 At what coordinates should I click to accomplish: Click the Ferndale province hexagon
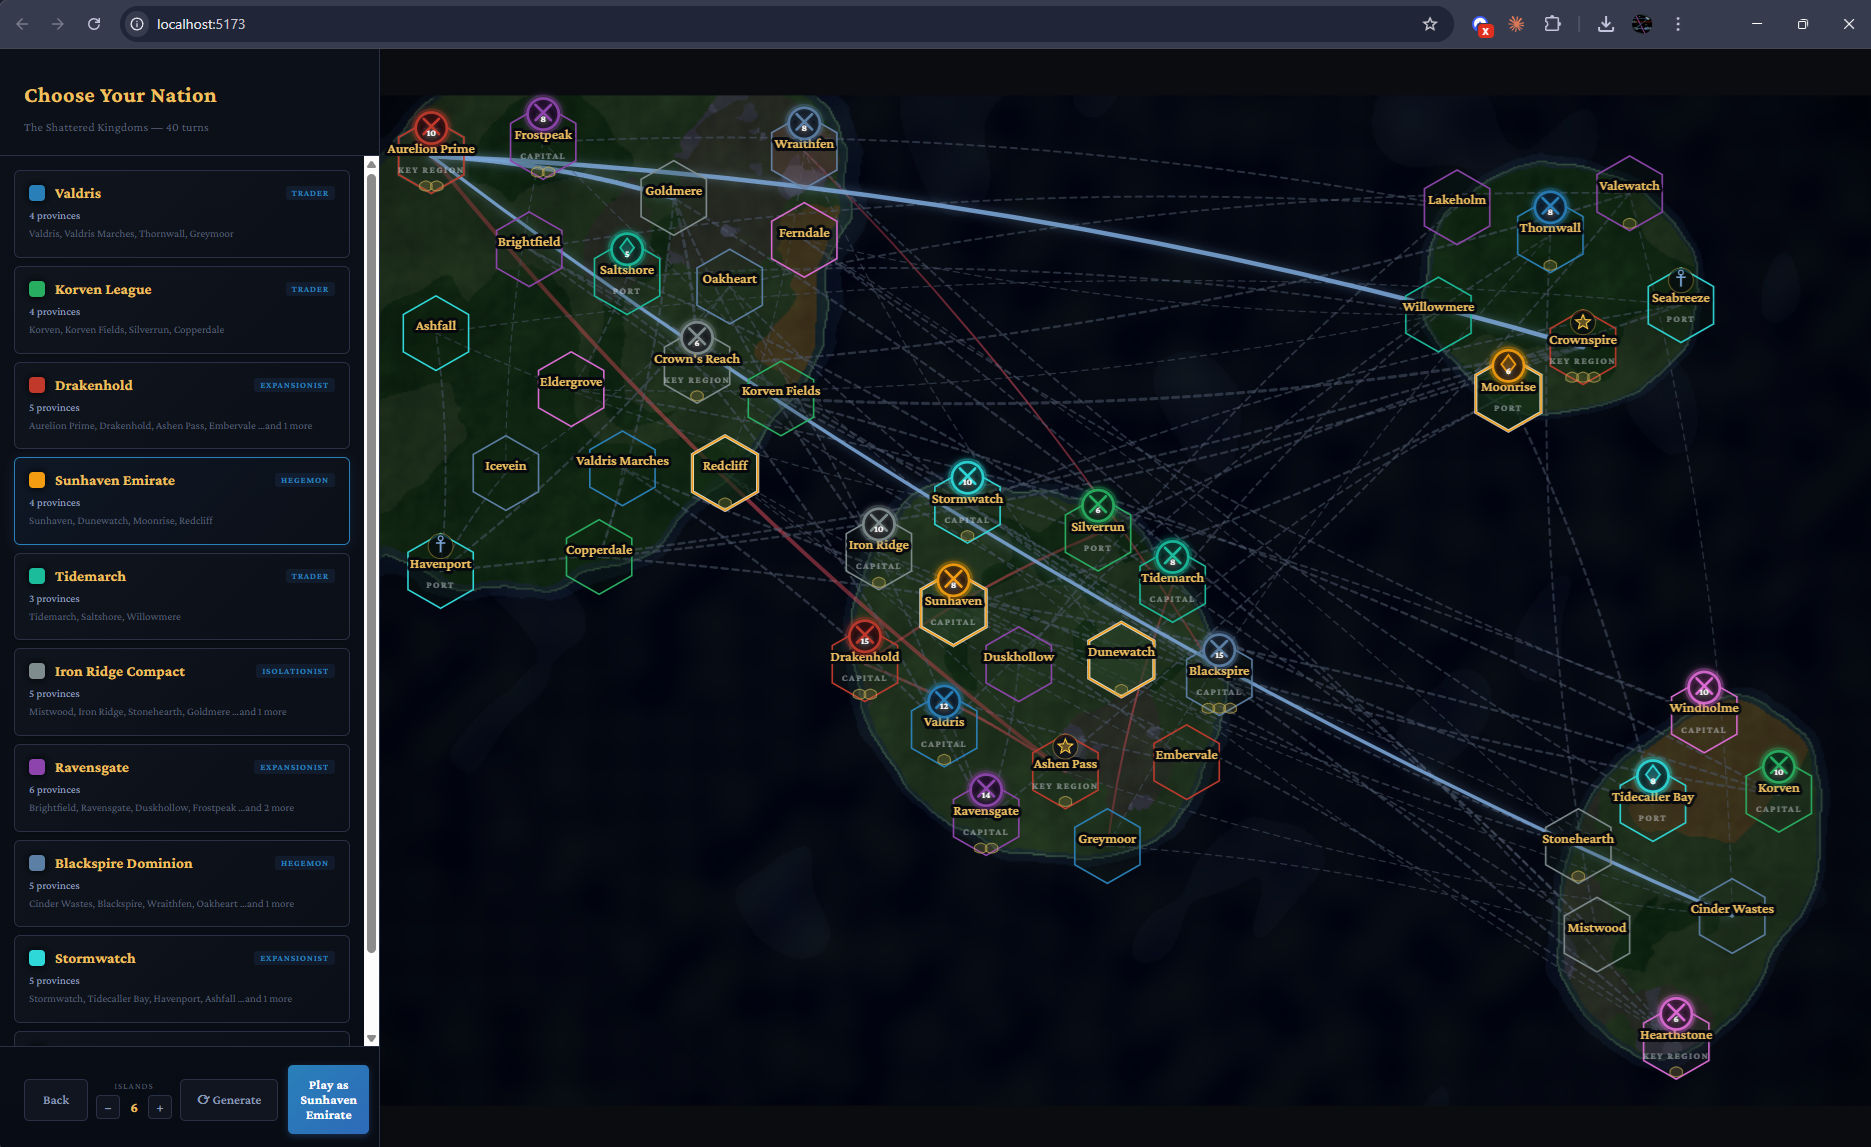(804, 240)
